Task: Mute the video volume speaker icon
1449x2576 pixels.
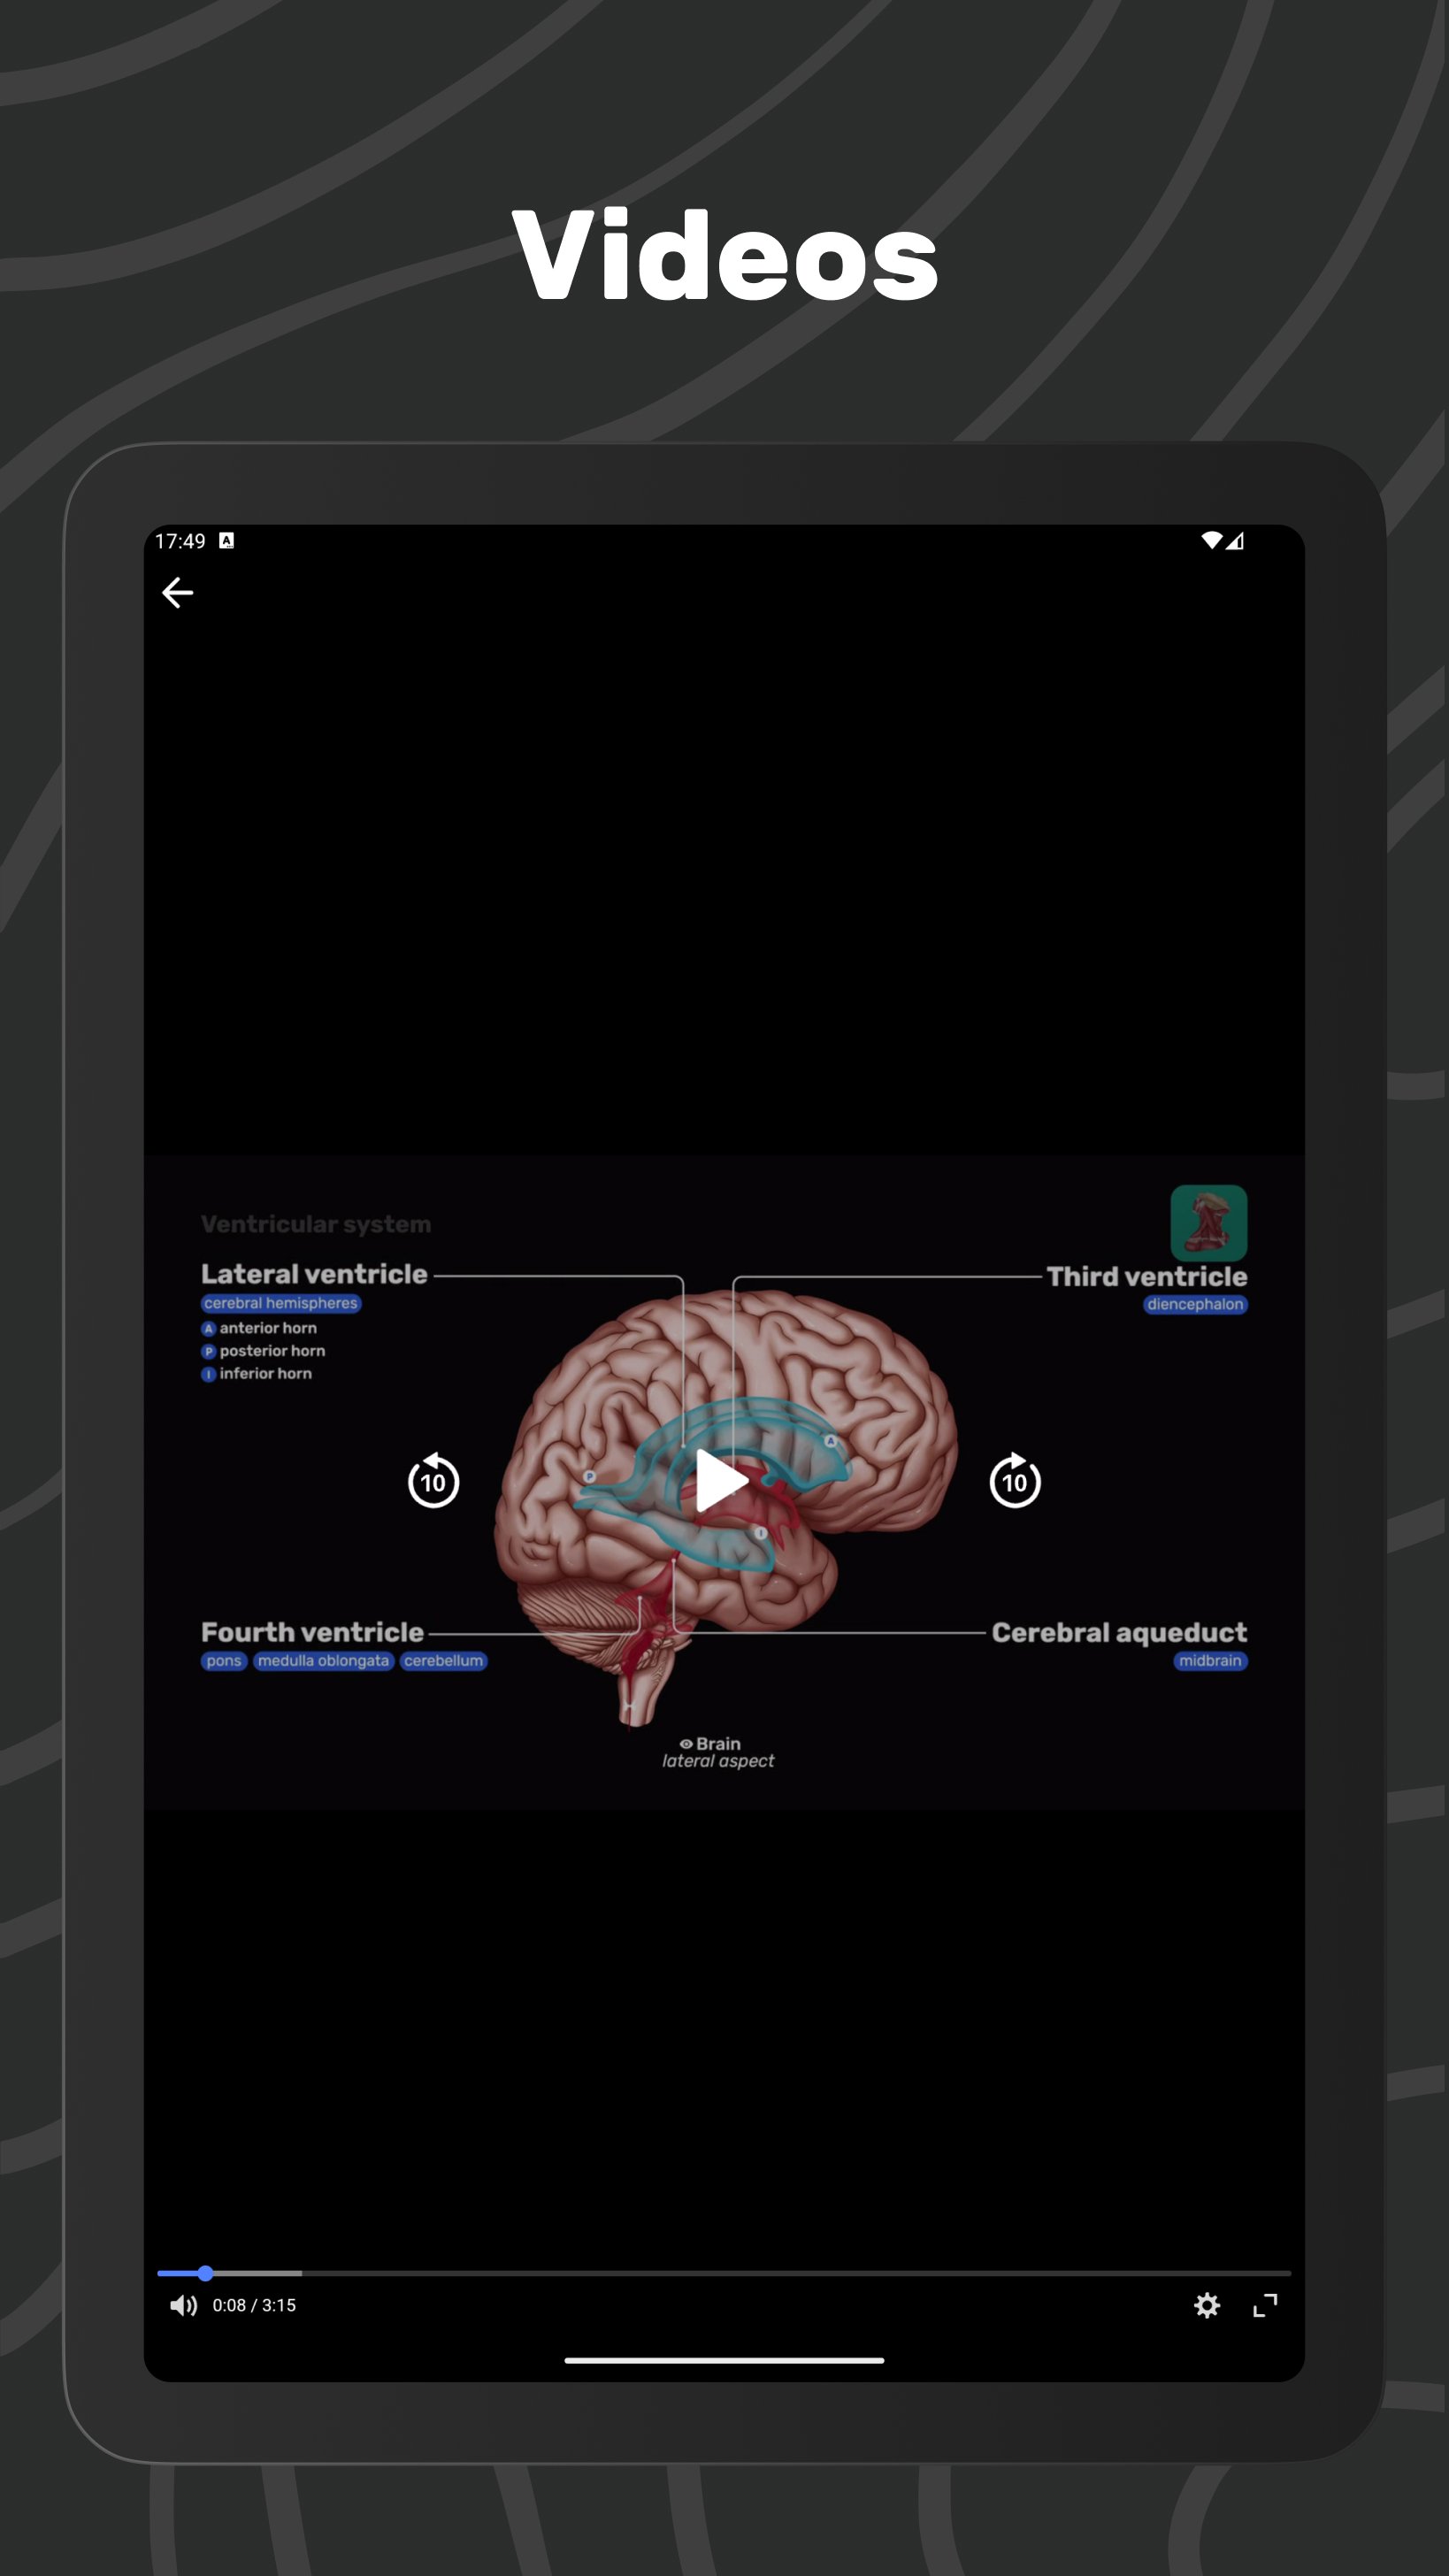Action: [183, 2305]
